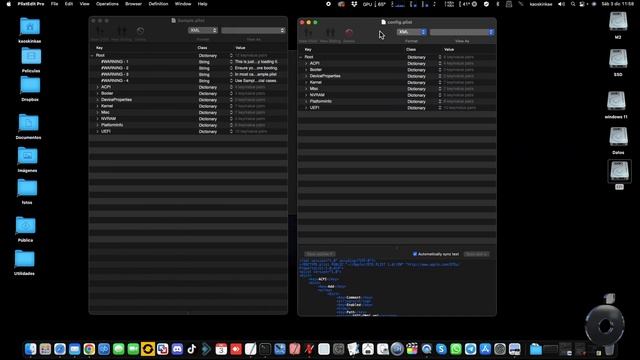Open the Format XML dropdown in config.plist
The image size is (640, 360).
click(x=411, y=32)
